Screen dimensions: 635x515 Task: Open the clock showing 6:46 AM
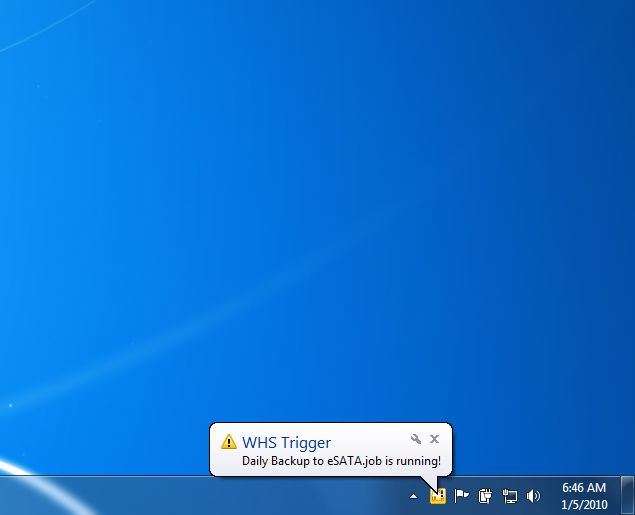584,488
